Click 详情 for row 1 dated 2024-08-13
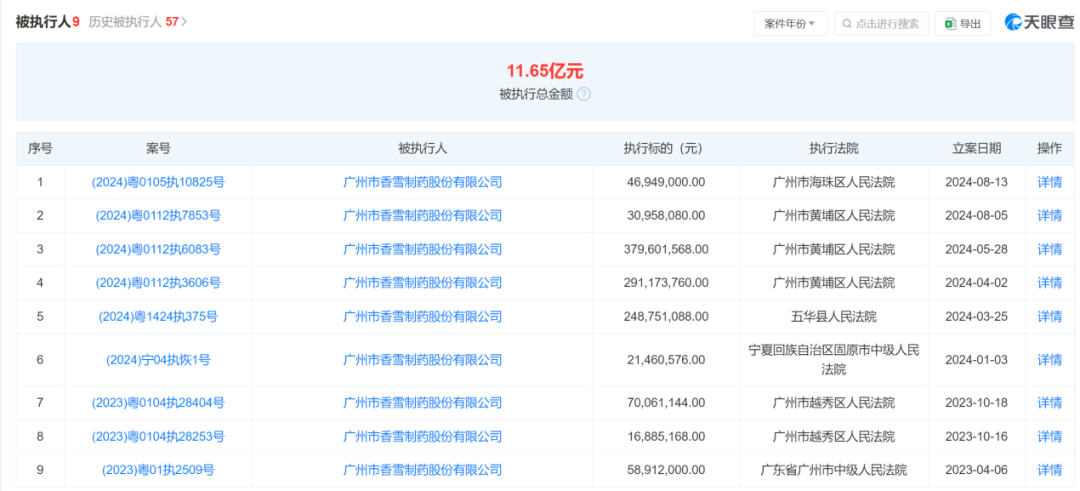Image resolution: width=1080 pixels, height=491 pixels. coord(1049,182)
